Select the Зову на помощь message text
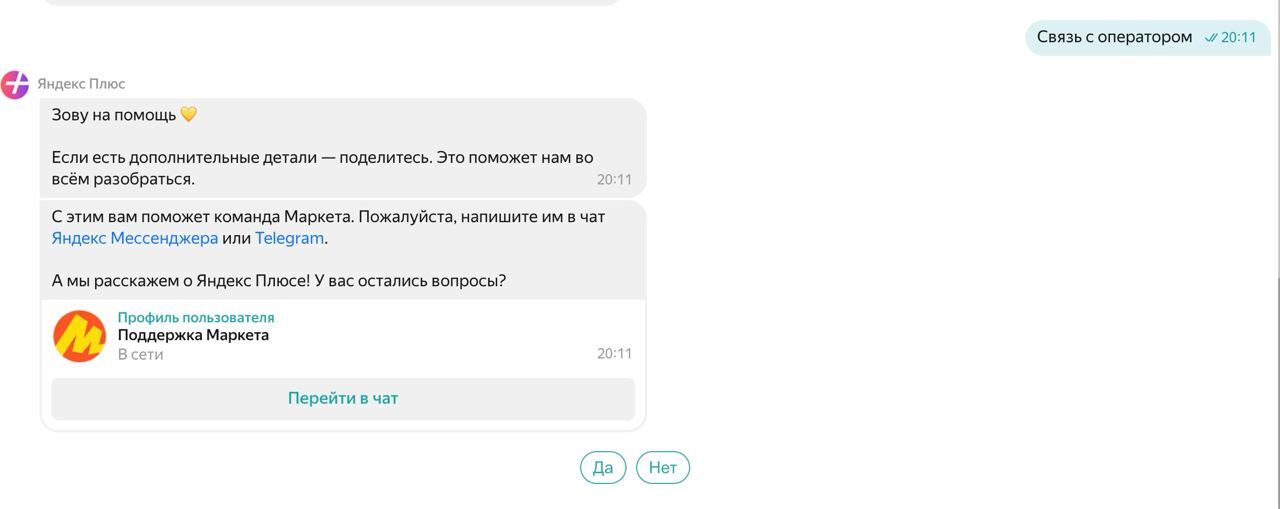 click(x=114, y=115)
